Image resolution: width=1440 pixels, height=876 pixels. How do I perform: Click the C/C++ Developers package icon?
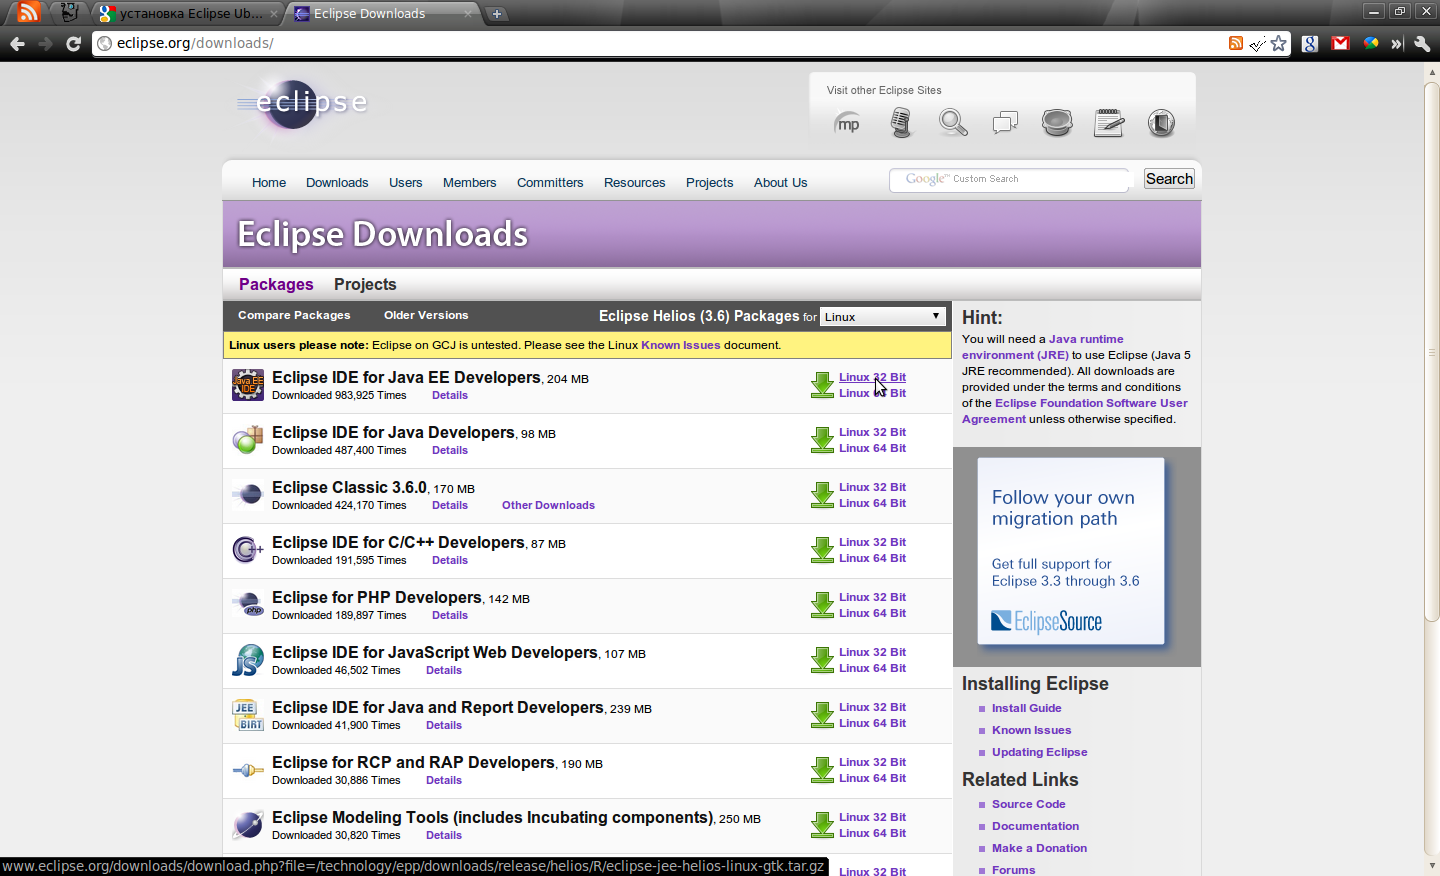248,550
